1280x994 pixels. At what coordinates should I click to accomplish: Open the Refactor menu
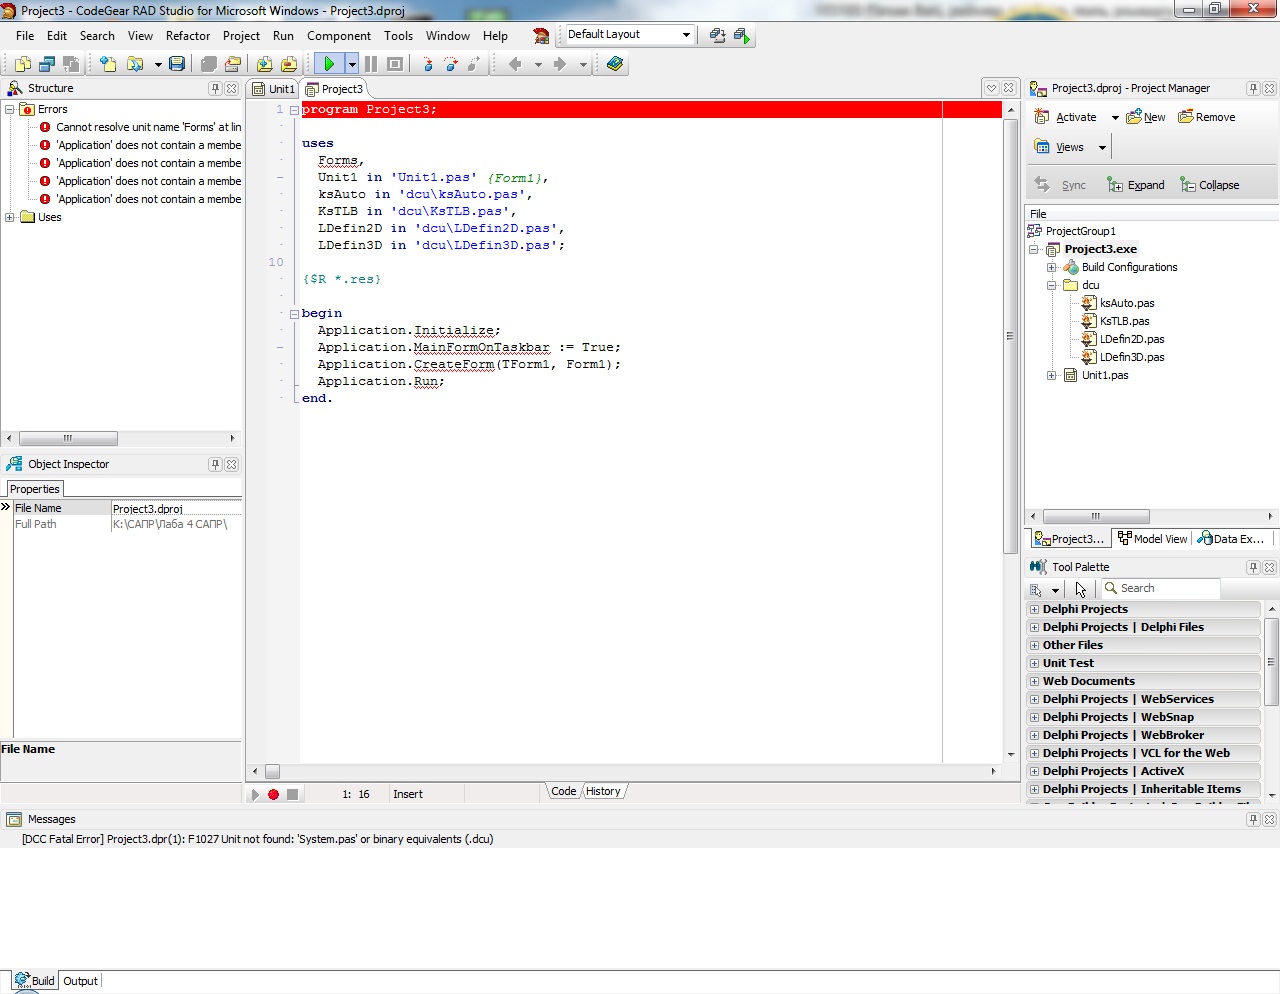188,36
